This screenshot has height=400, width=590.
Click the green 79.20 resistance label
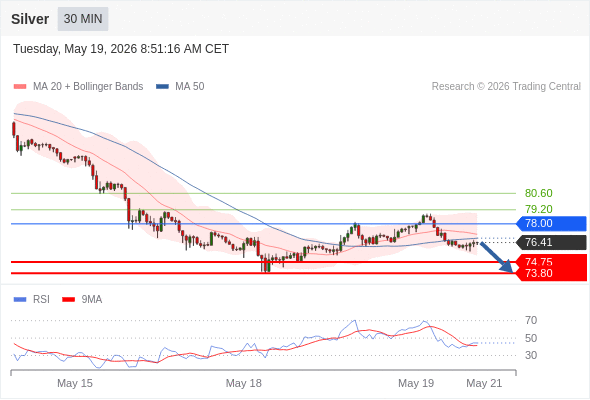point(538,209)
